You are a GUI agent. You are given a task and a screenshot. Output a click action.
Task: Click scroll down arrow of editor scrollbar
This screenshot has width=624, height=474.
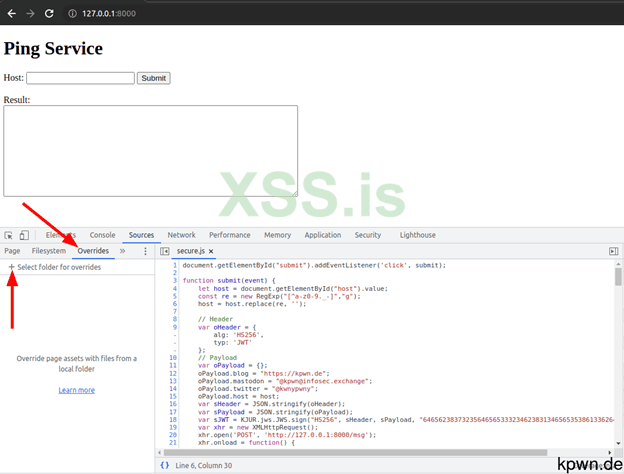tap(618, 444)
